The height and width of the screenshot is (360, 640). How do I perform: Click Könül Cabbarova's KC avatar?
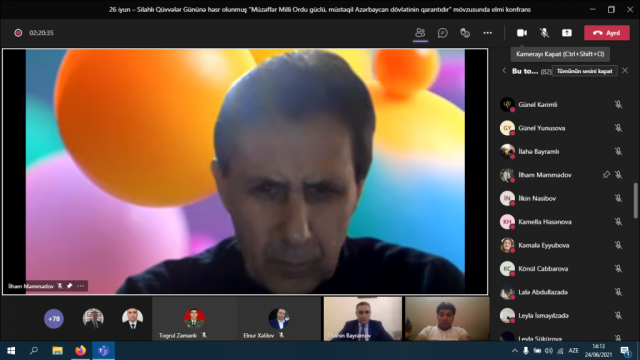click(x=507, y=269)
